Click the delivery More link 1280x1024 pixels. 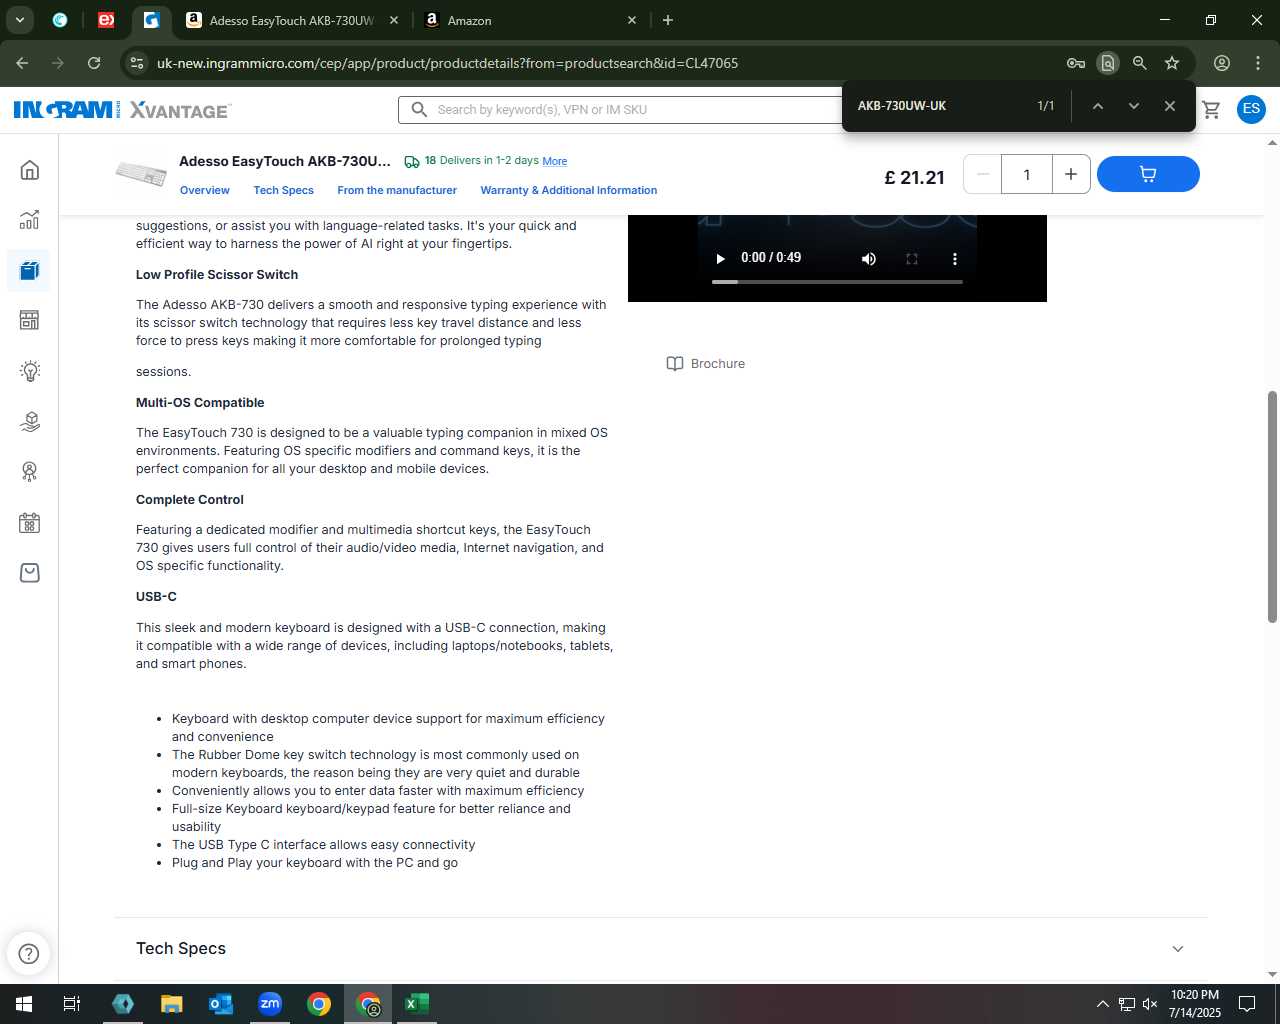coord(555,161)
